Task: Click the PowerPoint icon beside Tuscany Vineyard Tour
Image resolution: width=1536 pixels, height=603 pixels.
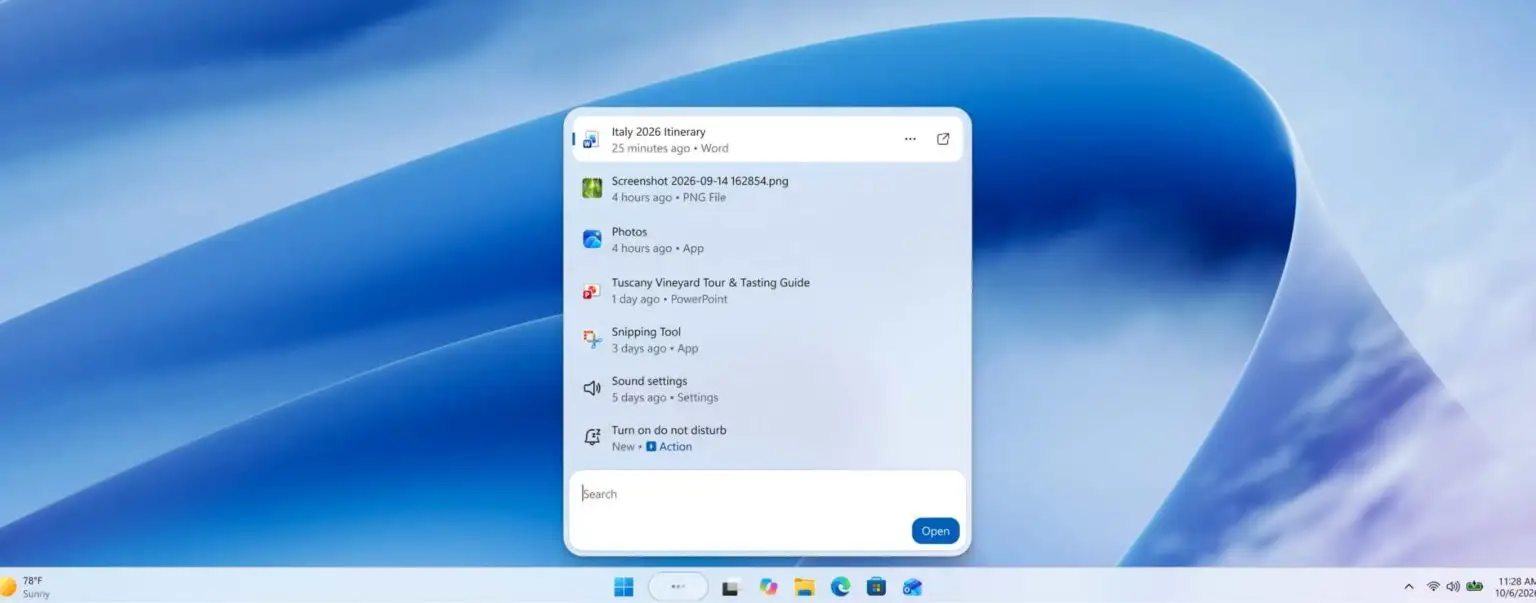Action: [x=592, y=291]
